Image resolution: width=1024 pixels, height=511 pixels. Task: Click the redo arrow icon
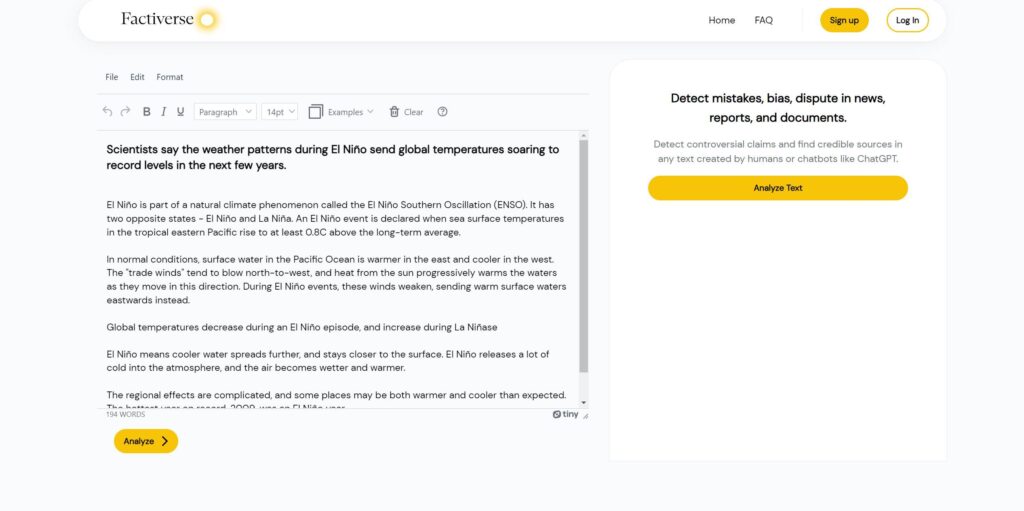126,112
